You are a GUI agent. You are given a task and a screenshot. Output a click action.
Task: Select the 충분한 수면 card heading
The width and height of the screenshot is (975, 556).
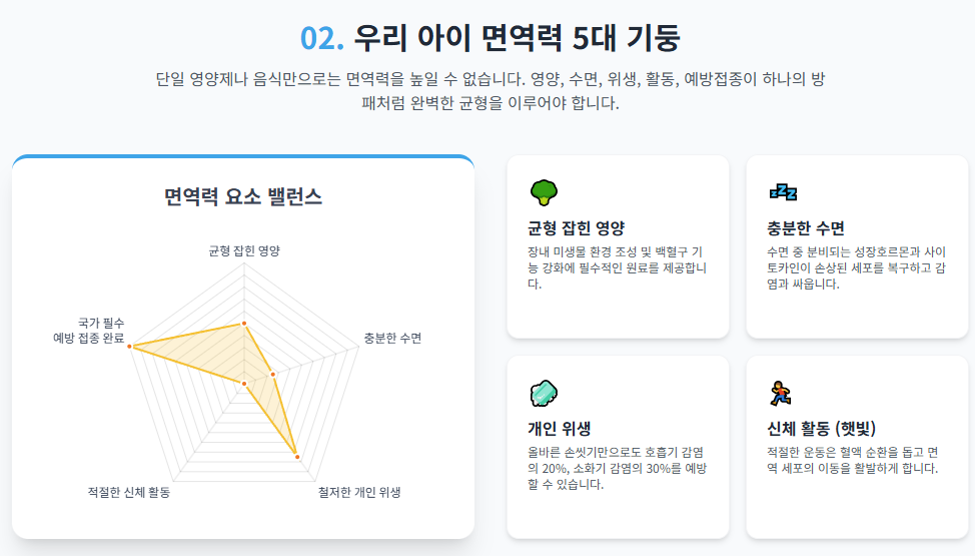805,228
